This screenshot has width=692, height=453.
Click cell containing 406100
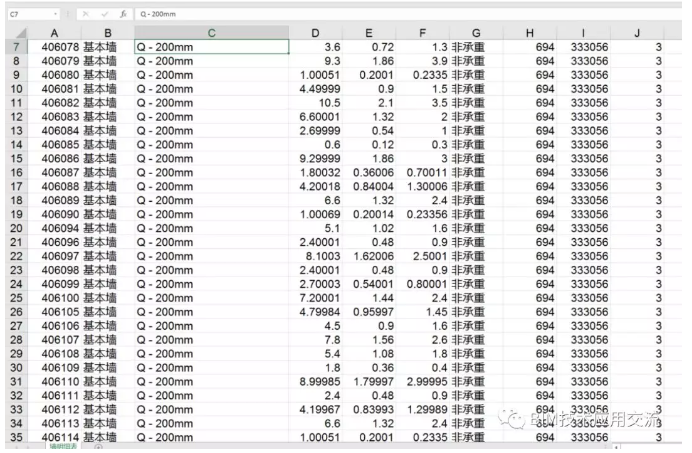[x=55, y=298]
